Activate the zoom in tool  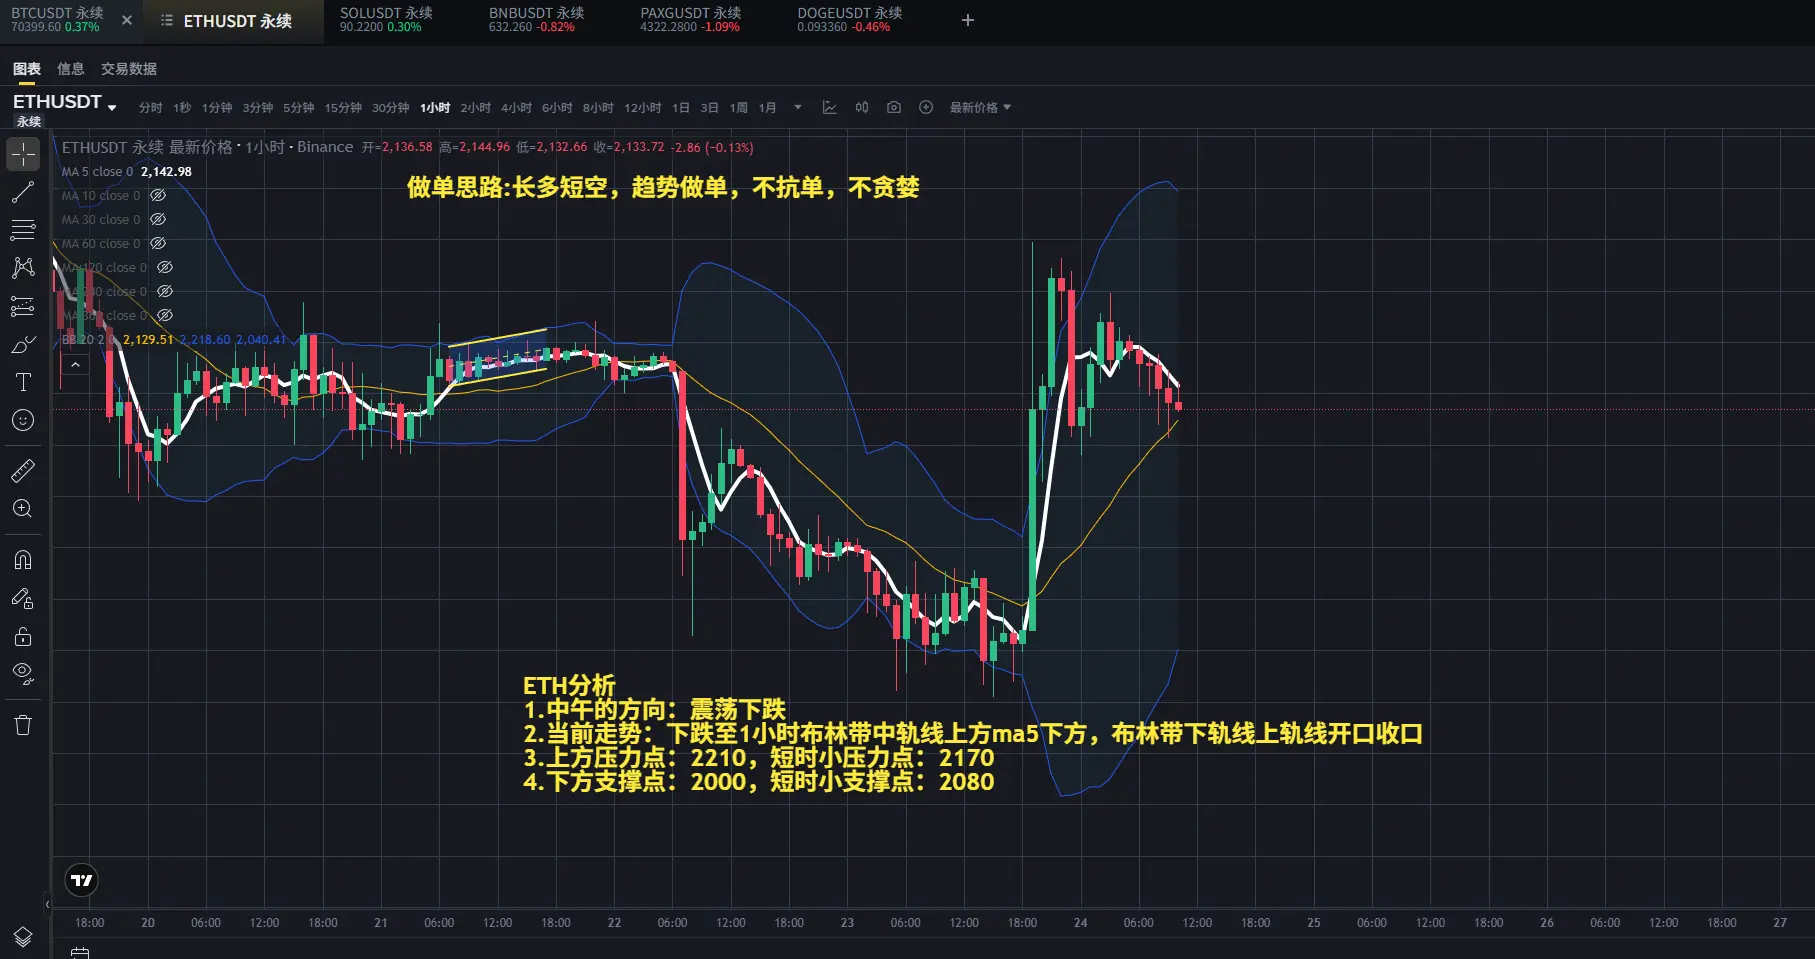point(23,508)
